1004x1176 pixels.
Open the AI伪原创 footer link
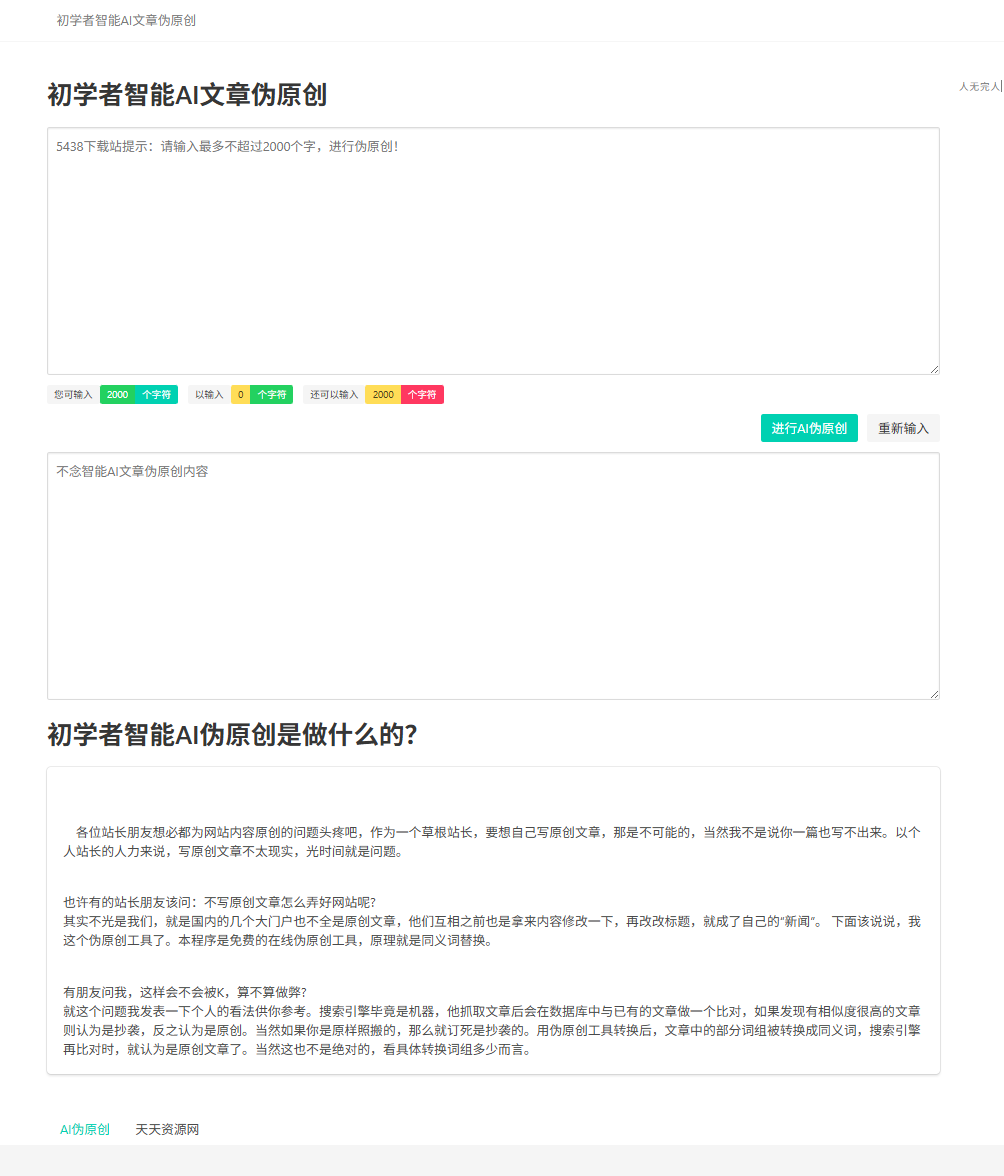pos(84,1129)
